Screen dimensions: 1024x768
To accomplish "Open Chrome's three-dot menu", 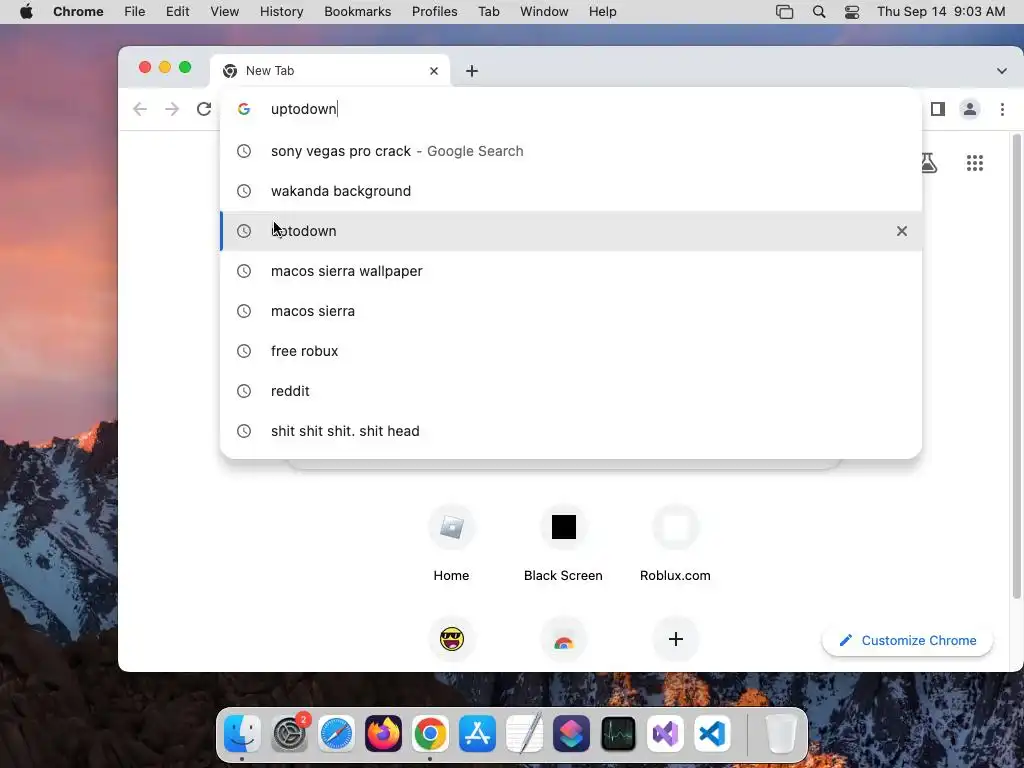I will [x=1002, y=109].
